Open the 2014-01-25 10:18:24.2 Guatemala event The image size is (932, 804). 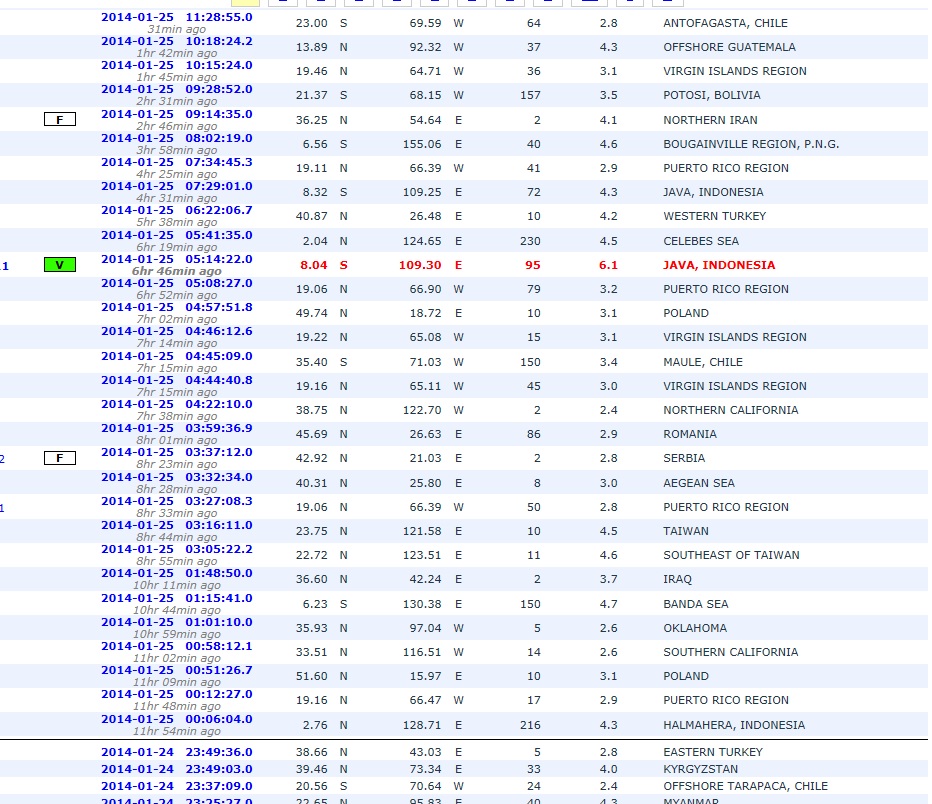(x=176, y=41)
